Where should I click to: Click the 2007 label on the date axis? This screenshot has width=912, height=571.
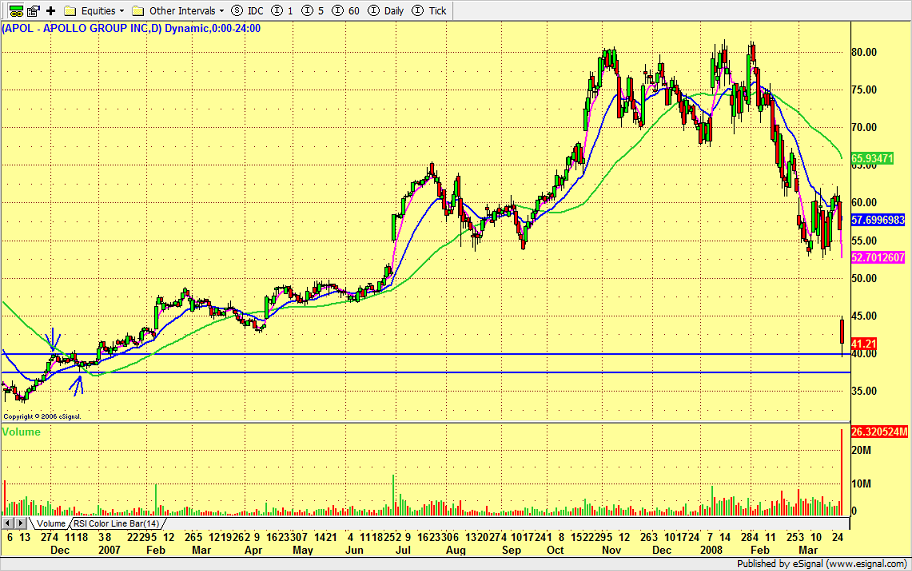[109, 550]
